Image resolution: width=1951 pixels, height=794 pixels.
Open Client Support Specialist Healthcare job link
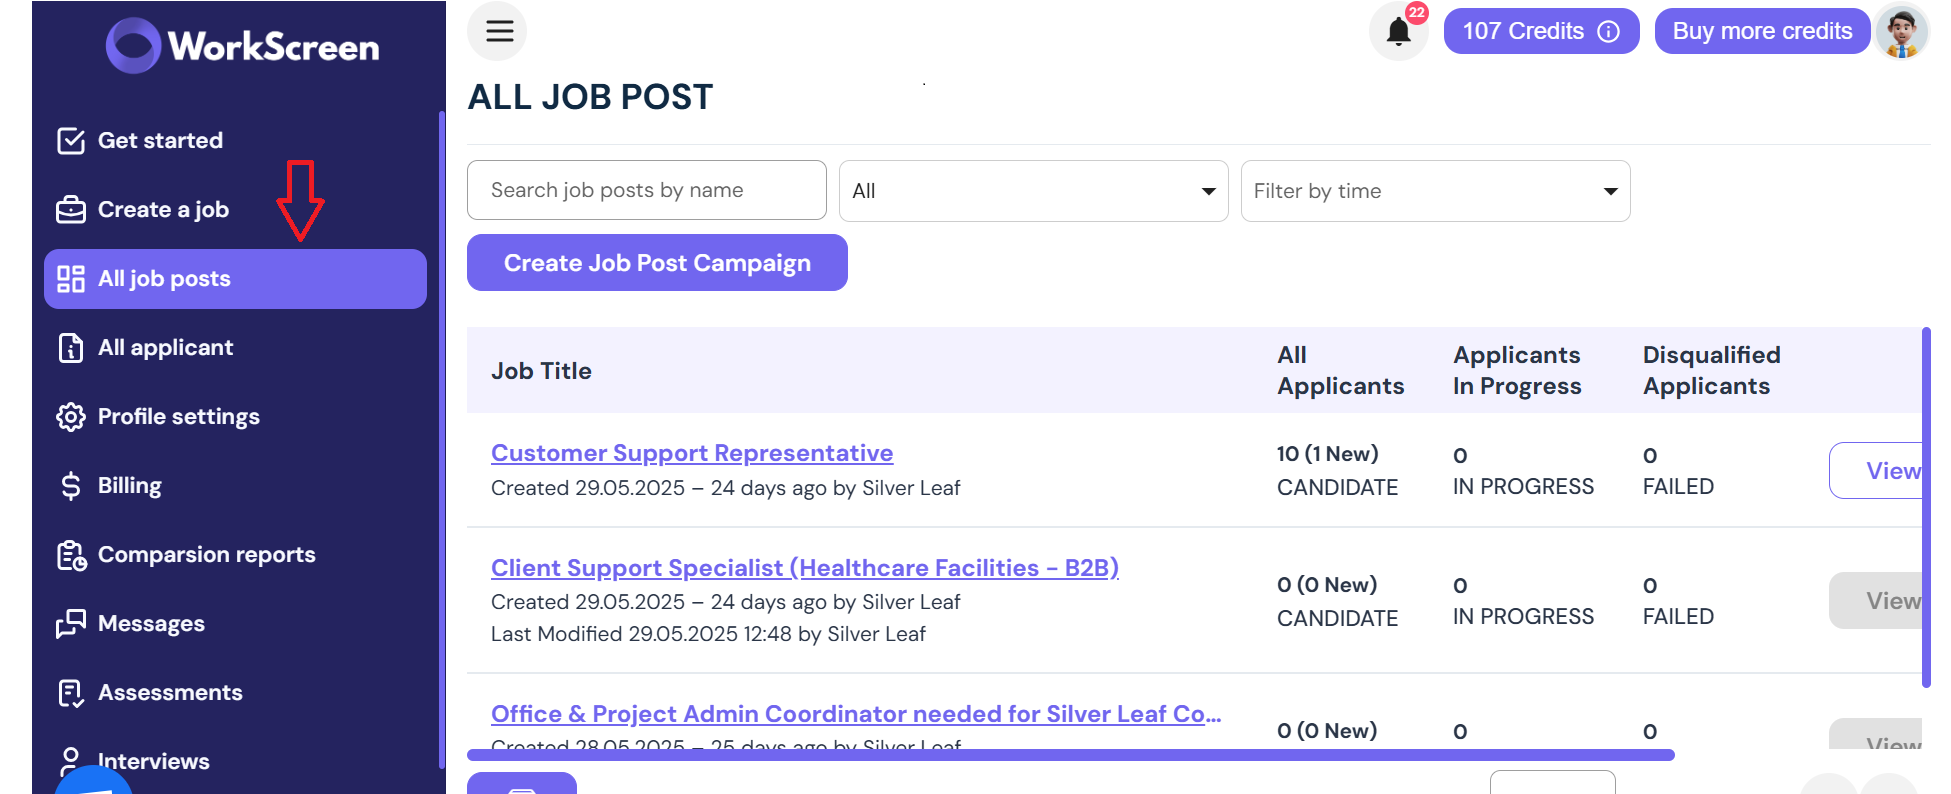point(805,568)
